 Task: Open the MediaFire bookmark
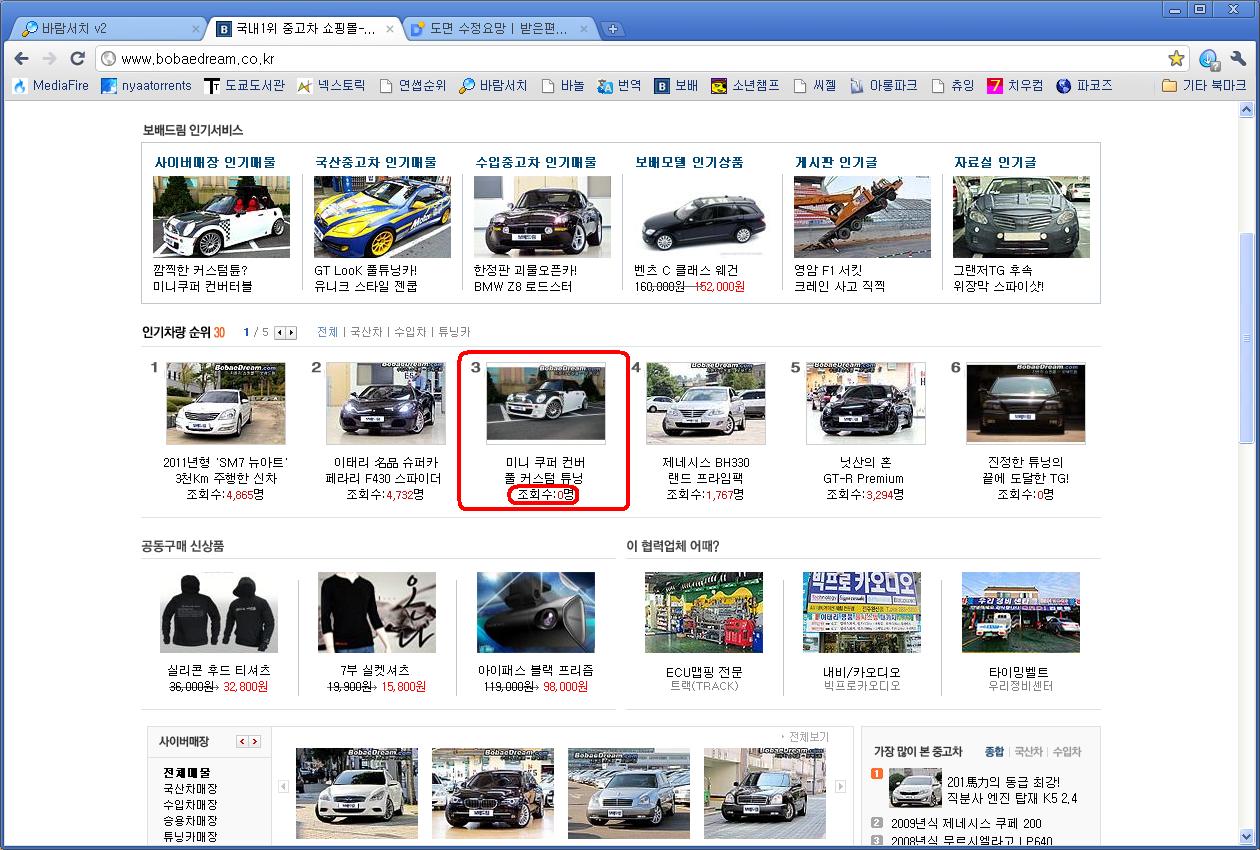click(50, 86)
